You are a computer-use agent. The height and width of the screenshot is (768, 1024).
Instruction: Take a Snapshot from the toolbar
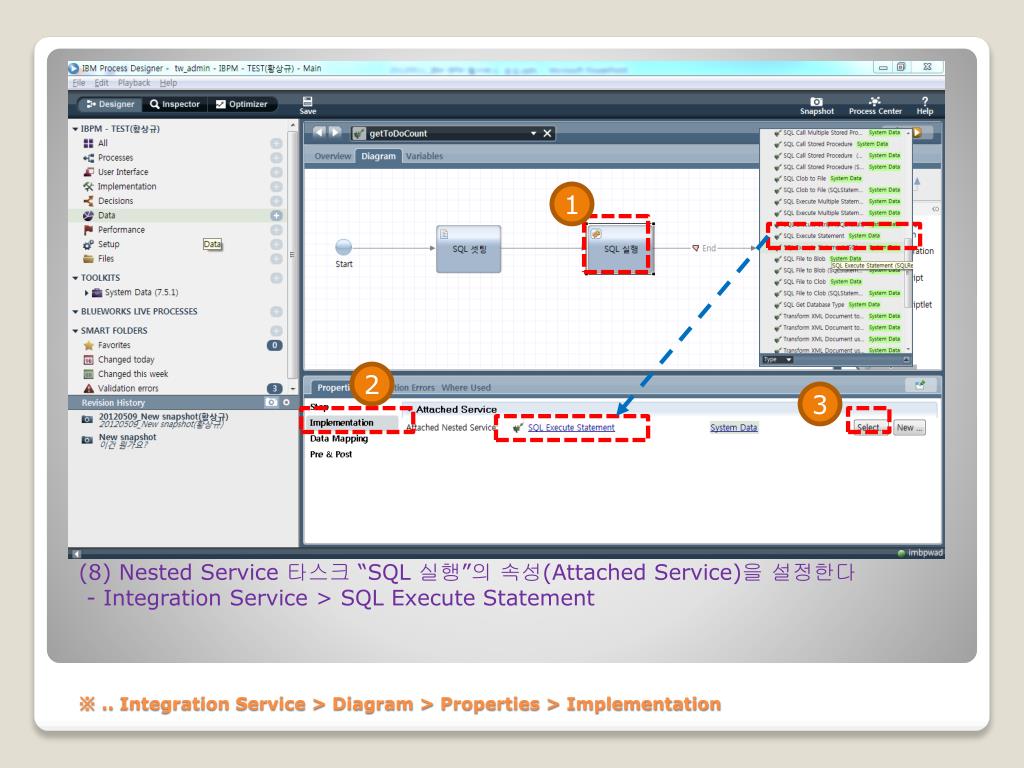coord(816,106)
